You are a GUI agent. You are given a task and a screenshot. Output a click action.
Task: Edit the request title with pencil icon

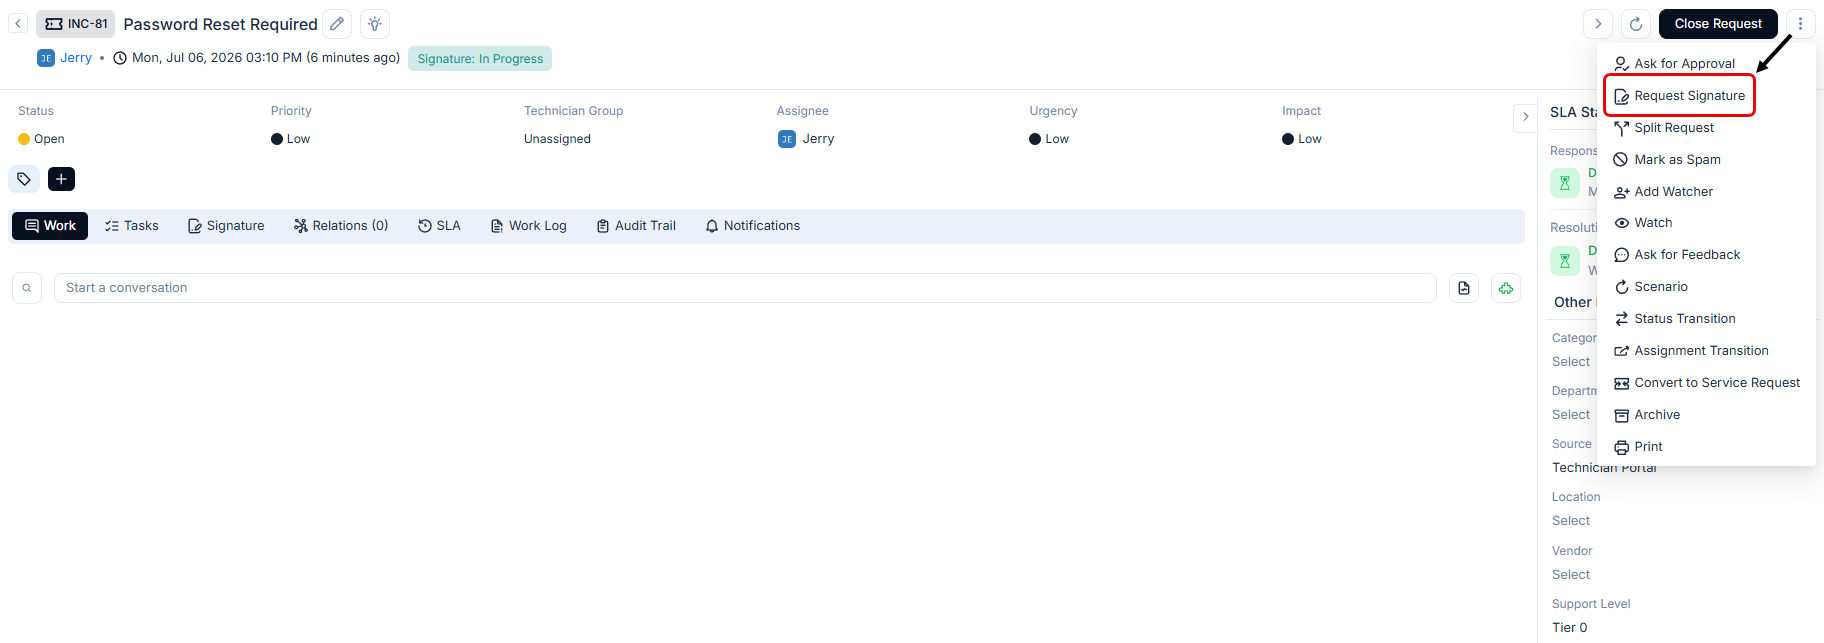pos(337,24)
